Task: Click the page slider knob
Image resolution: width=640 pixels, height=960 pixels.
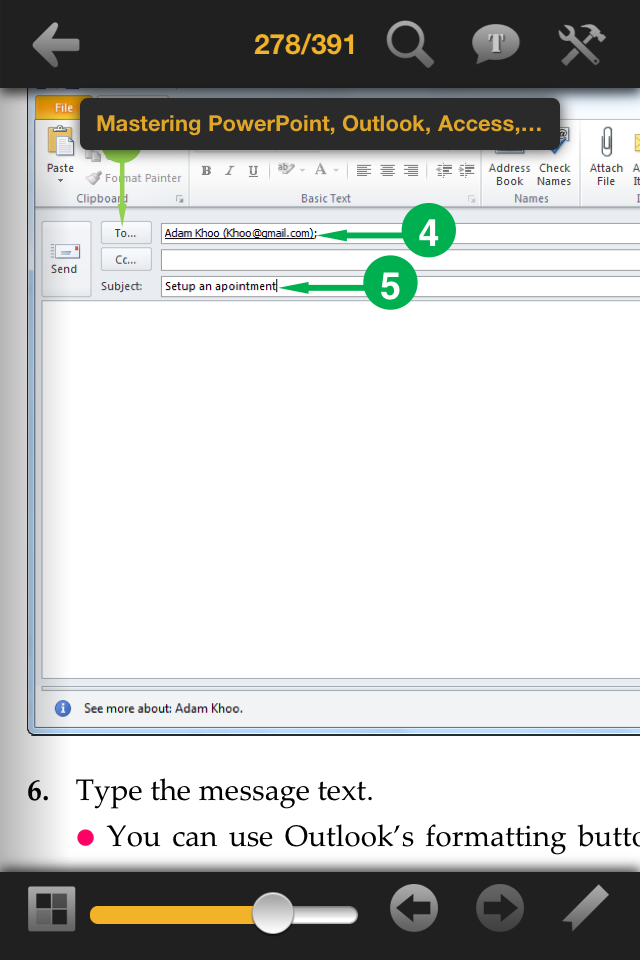Action: point(273,913)
